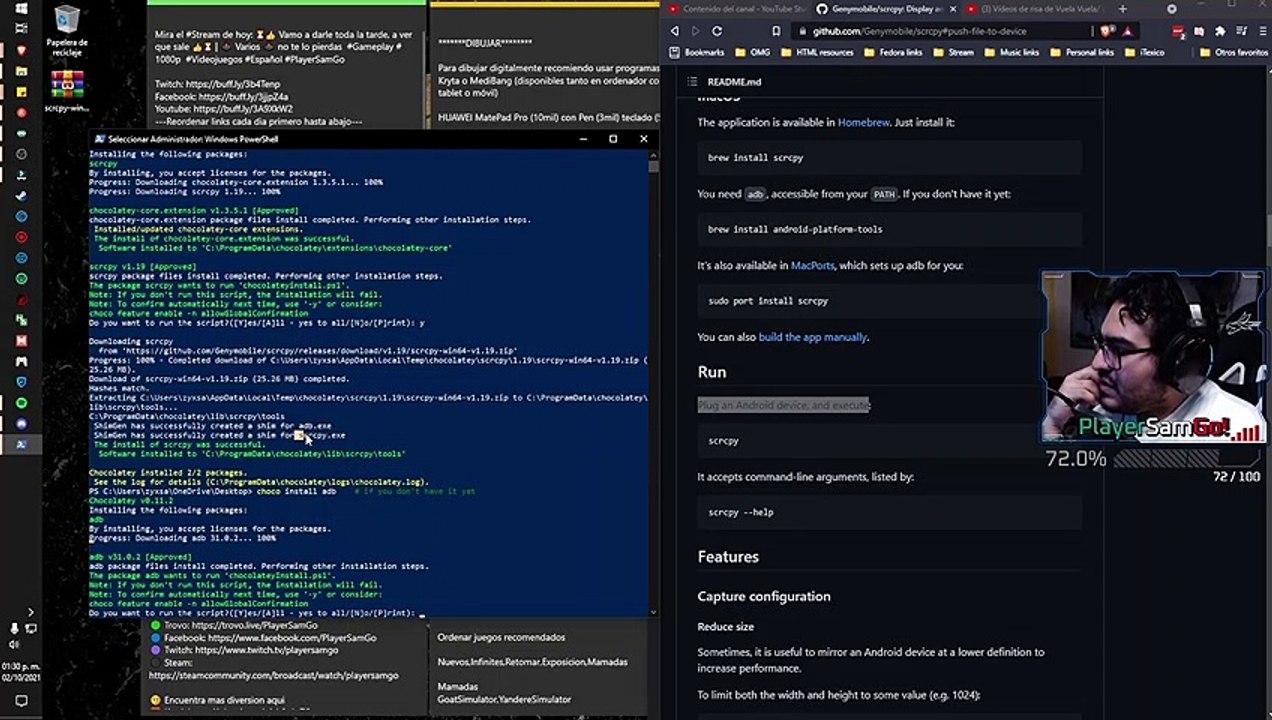
Task: Click the Reduce size subheading
Action: [726, 626]
